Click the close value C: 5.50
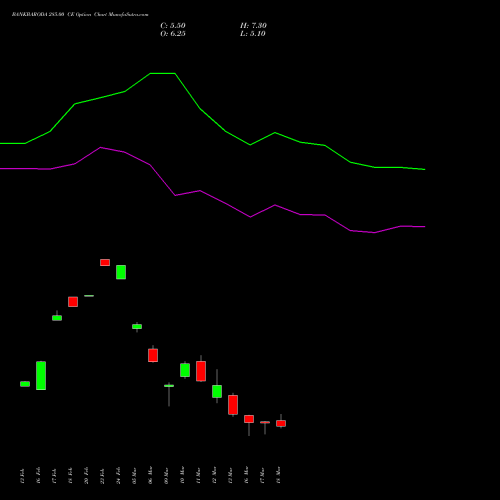The image size is (500, 500). click(x=173, y=26)
